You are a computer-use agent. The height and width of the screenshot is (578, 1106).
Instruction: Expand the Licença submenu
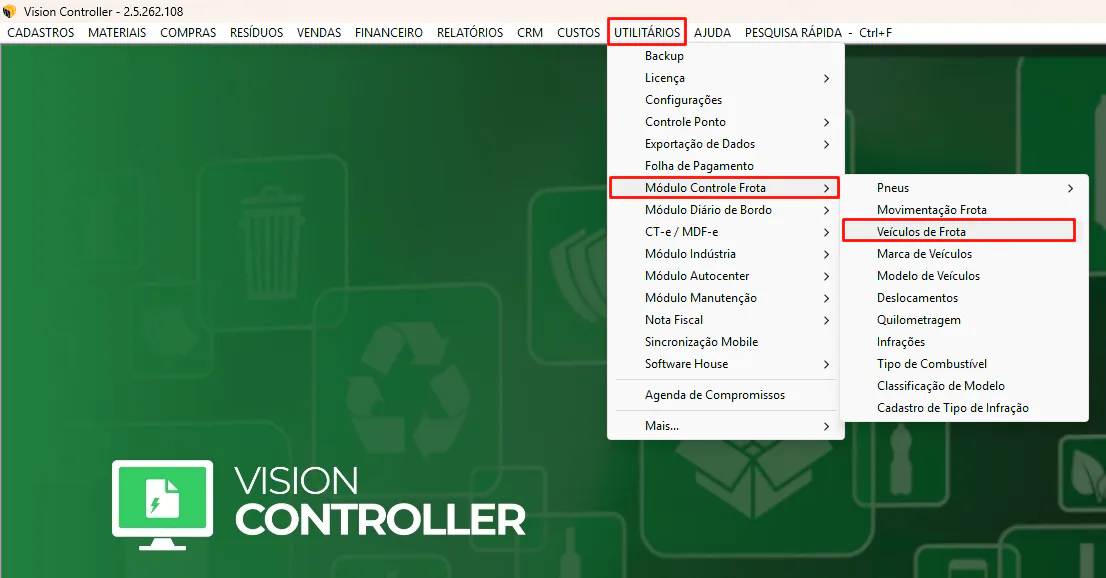point(726,78)
